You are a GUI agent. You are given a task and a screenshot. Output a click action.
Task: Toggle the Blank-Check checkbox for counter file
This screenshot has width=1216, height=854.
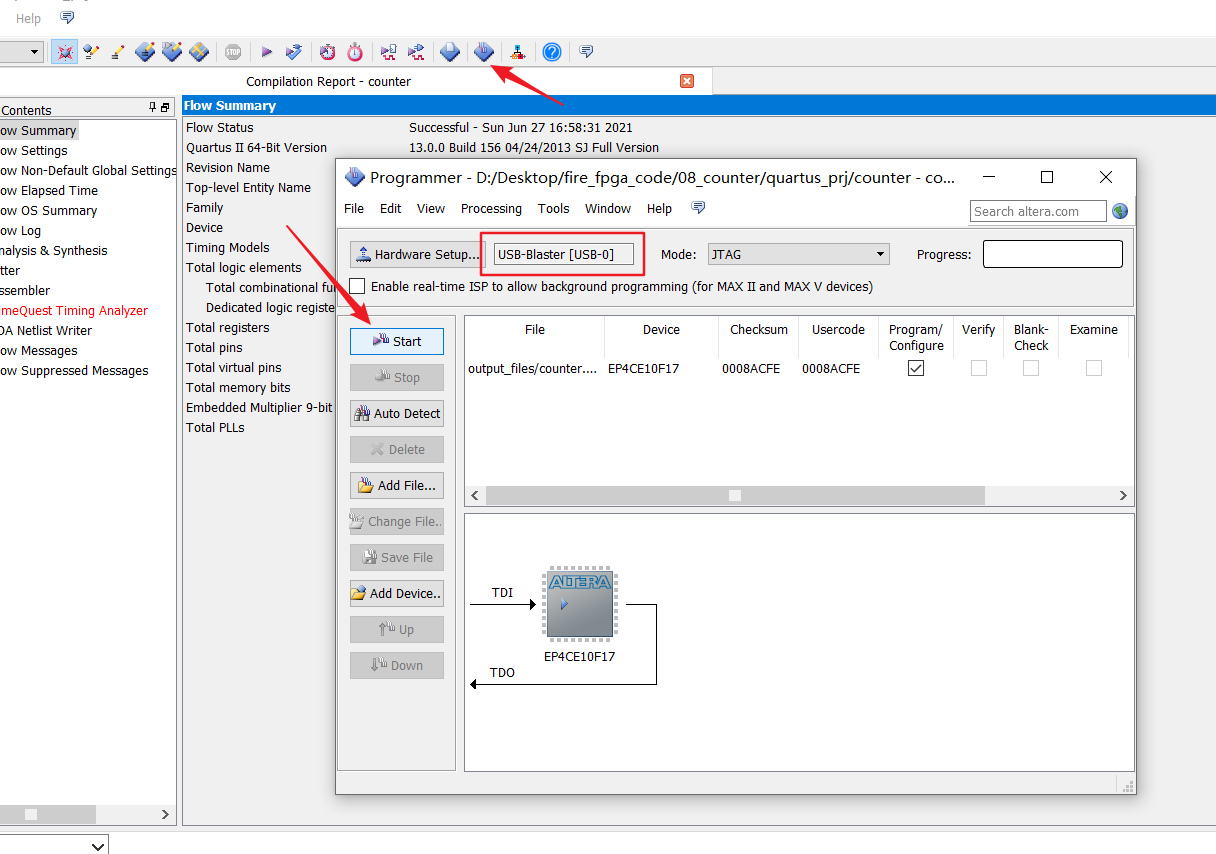pyautogui.click(x=1031, y=368)
